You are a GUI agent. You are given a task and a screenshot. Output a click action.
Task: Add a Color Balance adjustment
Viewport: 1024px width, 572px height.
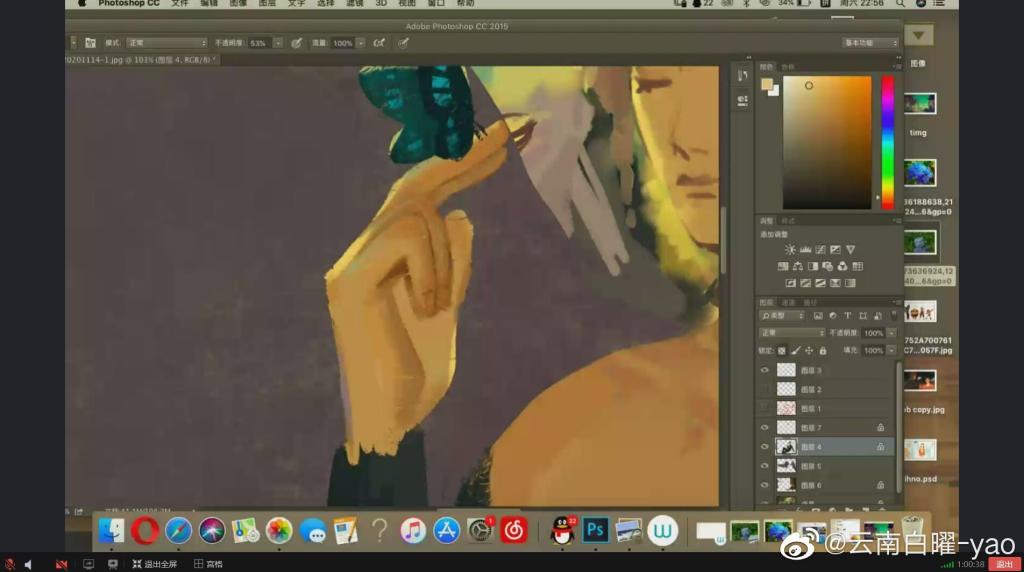797,266
